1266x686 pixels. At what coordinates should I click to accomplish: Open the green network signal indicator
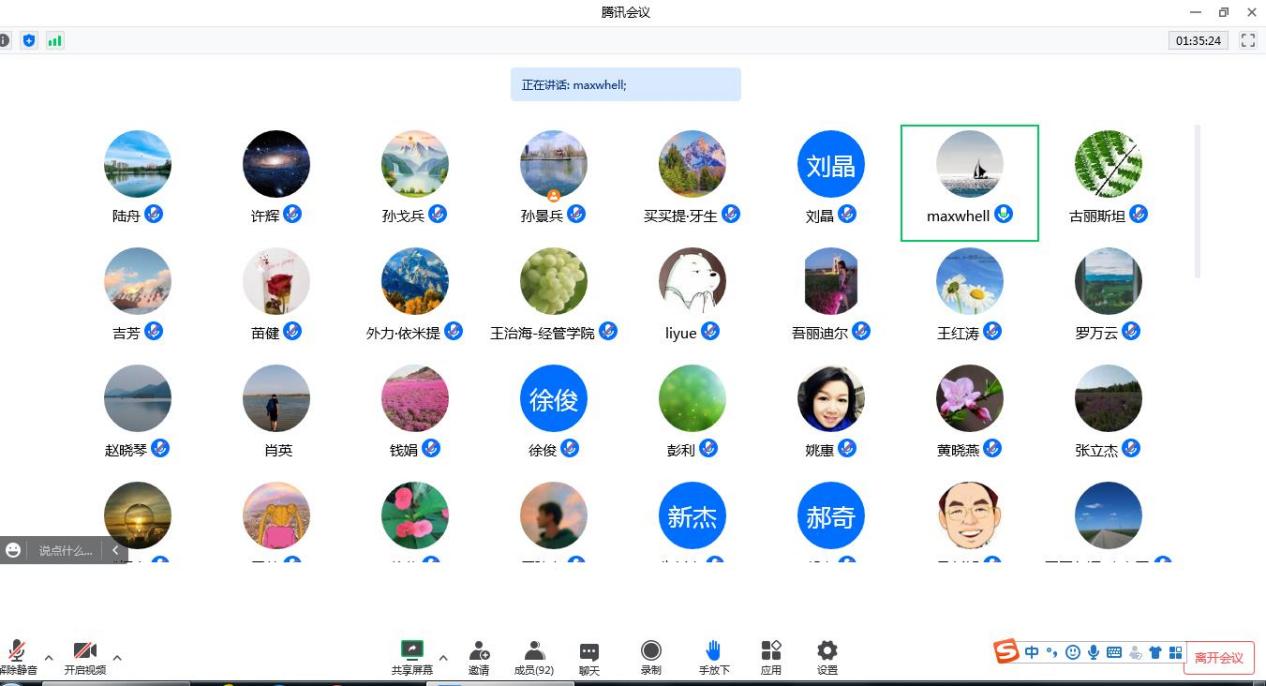55,41
